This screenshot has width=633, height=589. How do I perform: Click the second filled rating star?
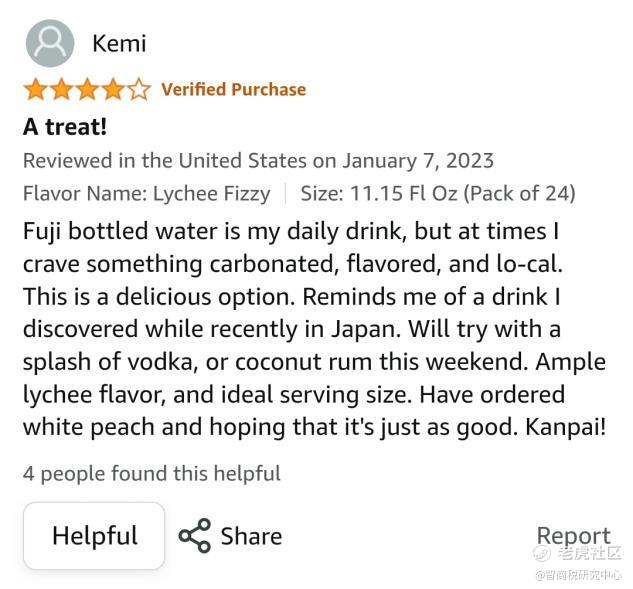(61, 90)
